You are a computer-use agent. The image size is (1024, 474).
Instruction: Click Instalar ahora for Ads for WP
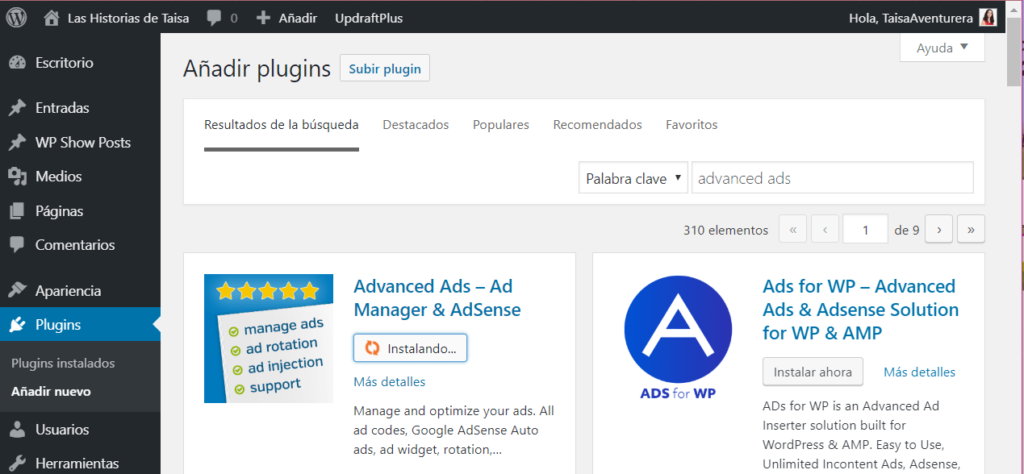pyautogui.click(x=812, y=372)
